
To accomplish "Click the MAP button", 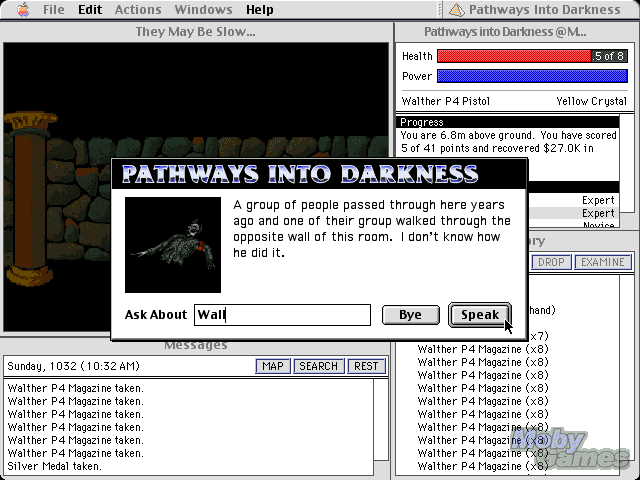I will pos(273,366).
